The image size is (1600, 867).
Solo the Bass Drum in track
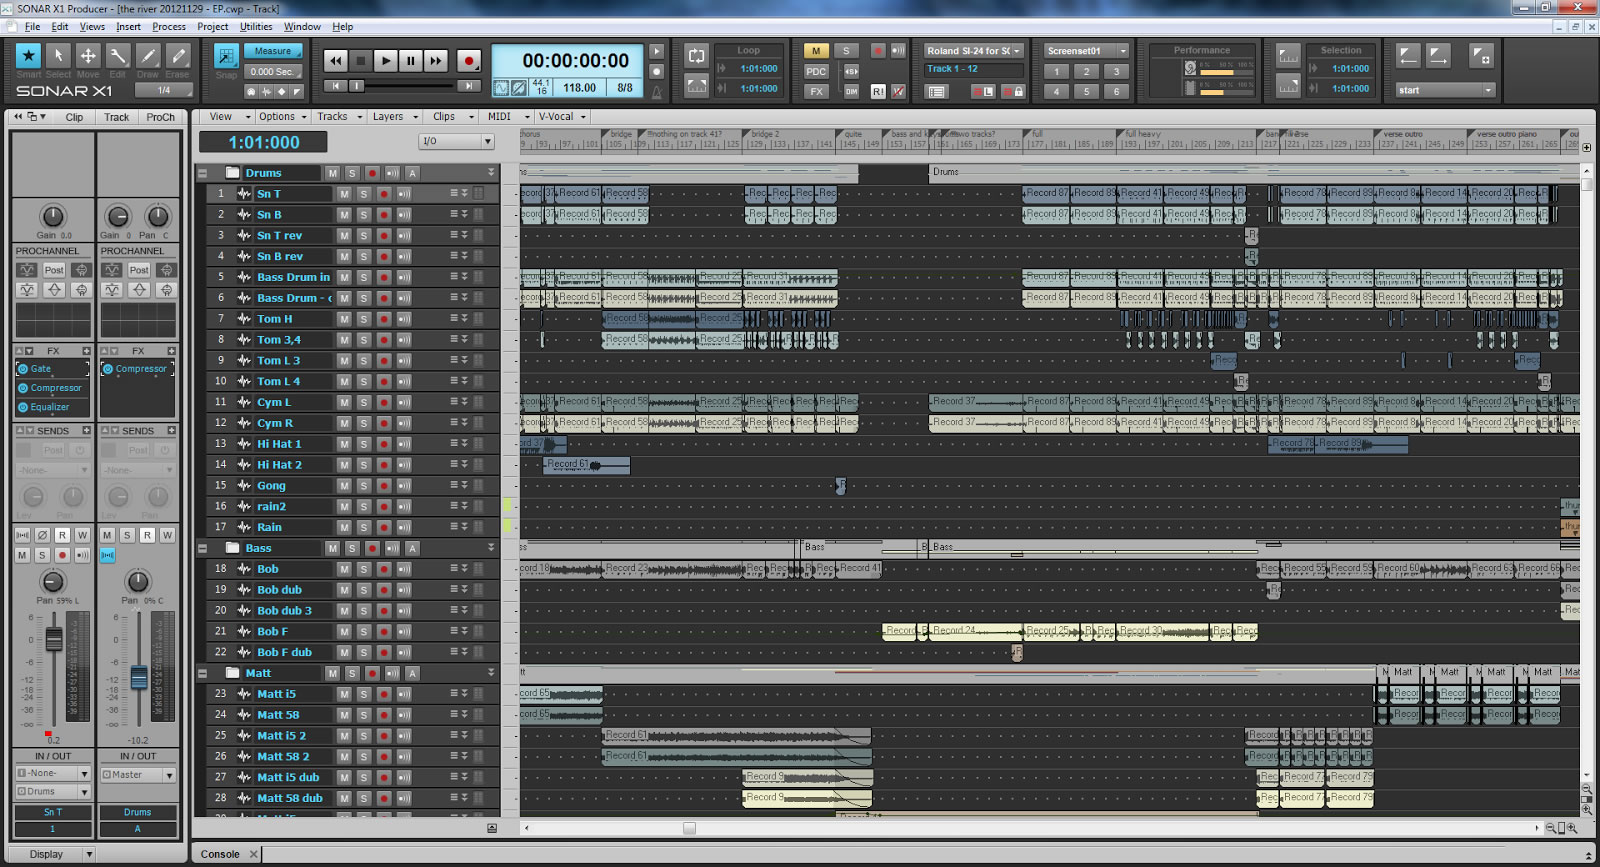point(364,277)
